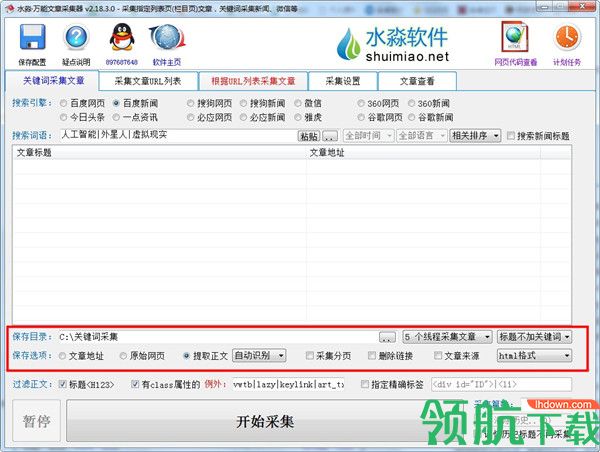
Task: Open the 文章查看 tab
Action: [x=417, y=81]
